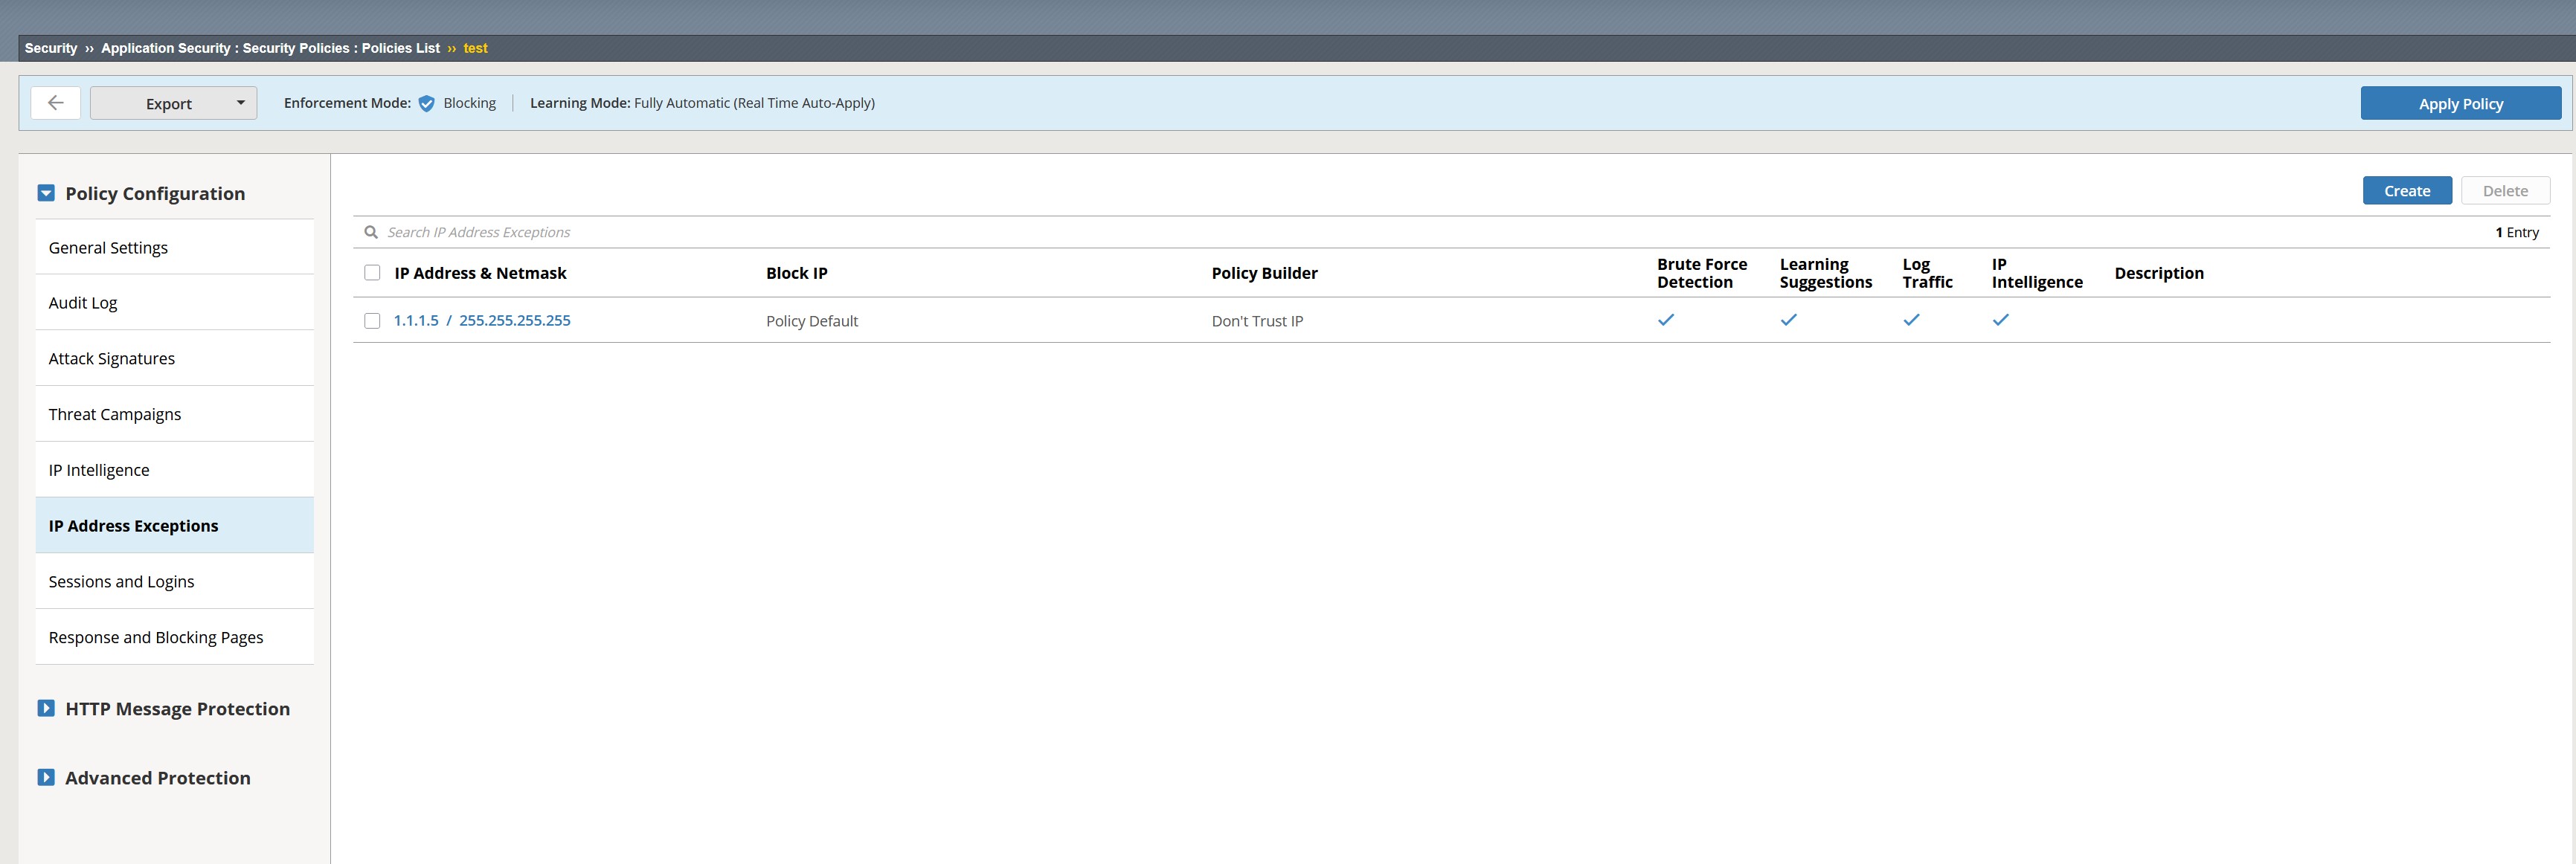Click the Apply Policy button
2576x864 pixels.
[2460, 103]
